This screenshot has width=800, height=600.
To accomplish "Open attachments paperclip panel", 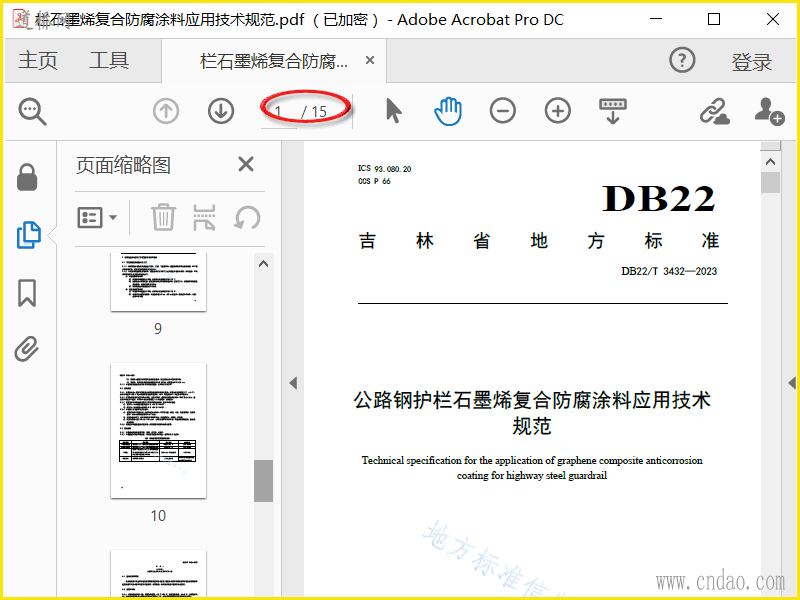I will pos(27,349).
